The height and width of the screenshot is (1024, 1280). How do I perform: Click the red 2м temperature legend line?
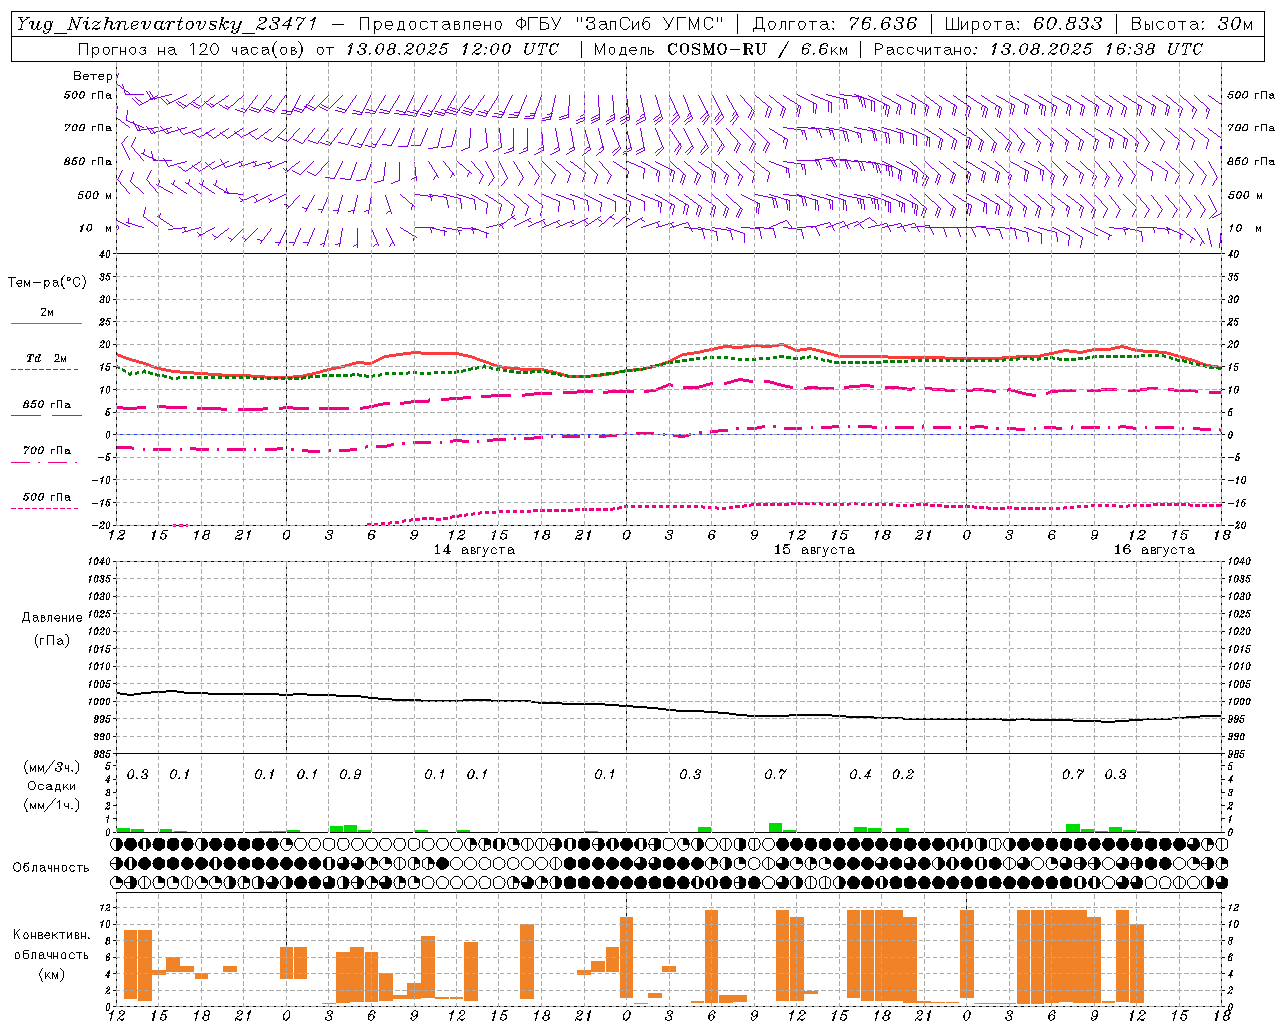pyautogui.click(x=47, y=323)
